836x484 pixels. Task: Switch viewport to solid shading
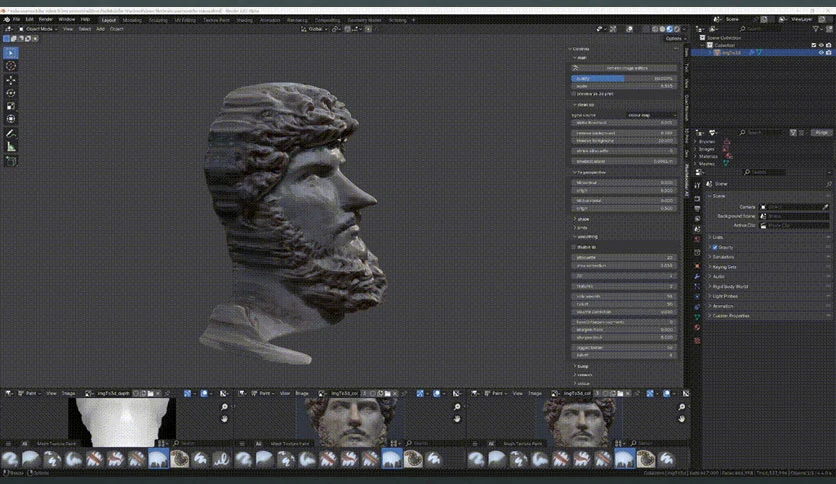662,29
